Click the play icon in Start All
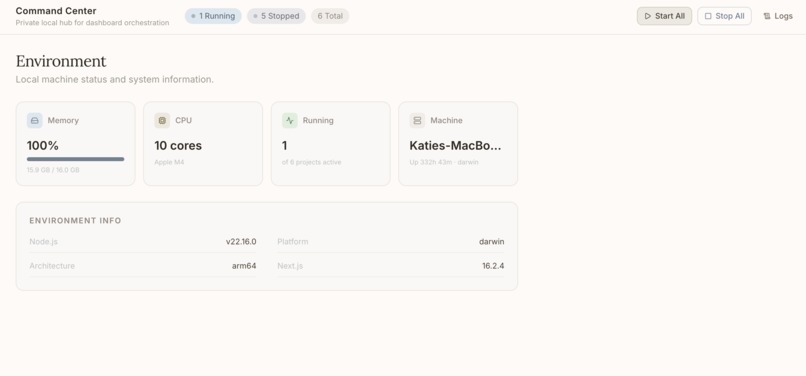The width and height of the screenshot is (806, 376). coord(648,16)
